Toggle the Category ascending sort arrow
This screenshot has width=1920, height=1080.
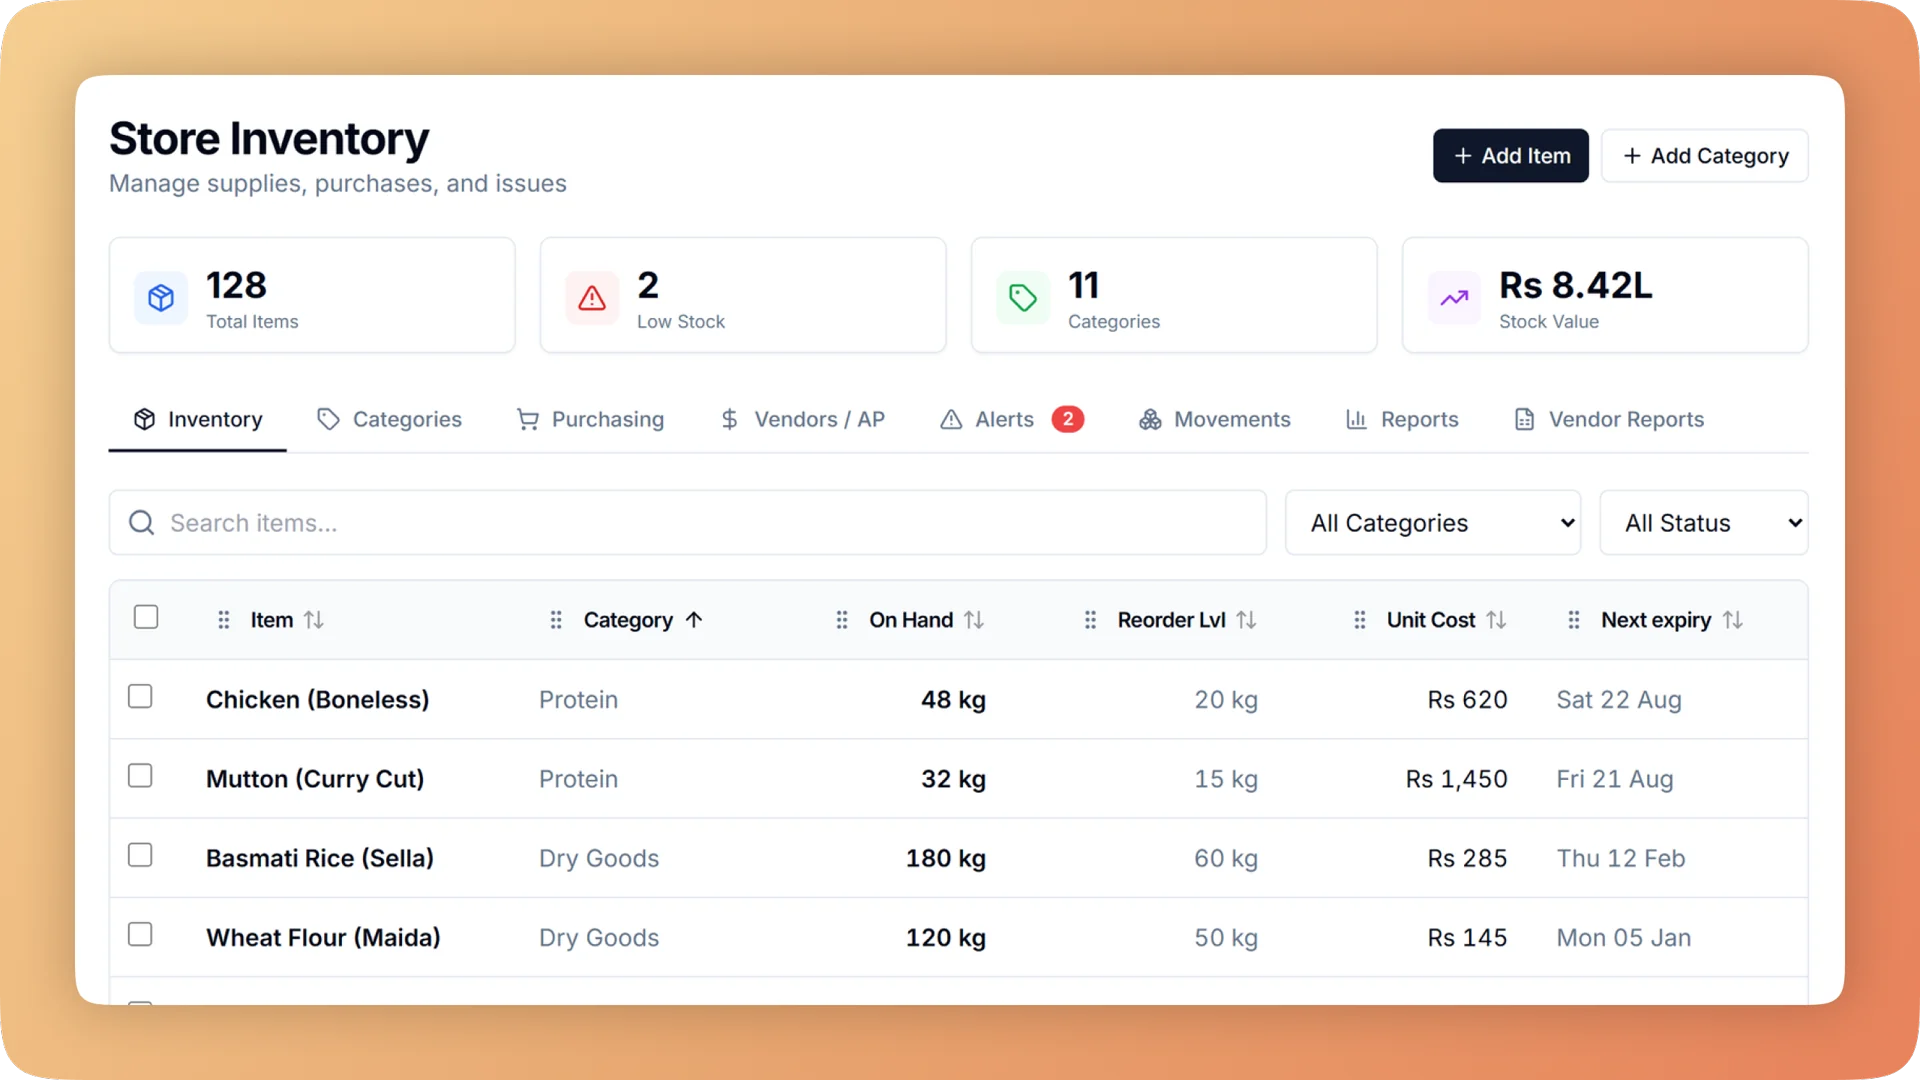[694, 620]
